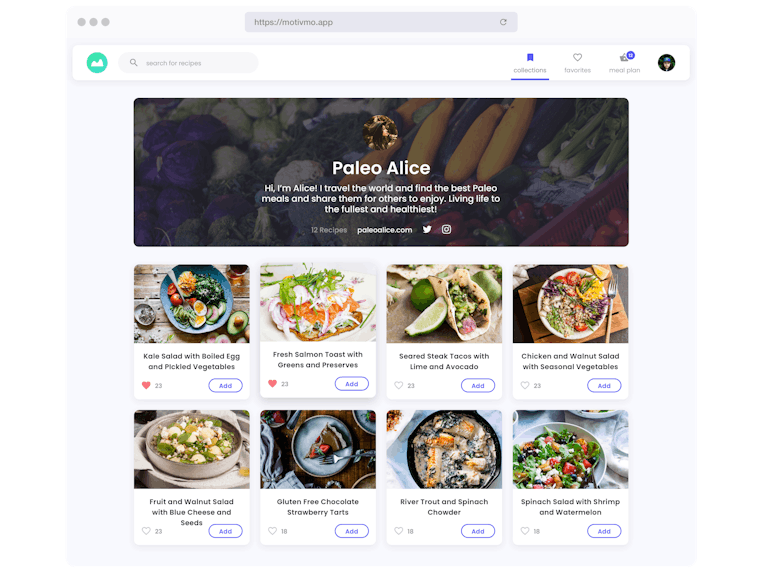
Task: Toggle heart on Seared Steak Tacos
Action: pyautogui.click(x=399, y=385)
